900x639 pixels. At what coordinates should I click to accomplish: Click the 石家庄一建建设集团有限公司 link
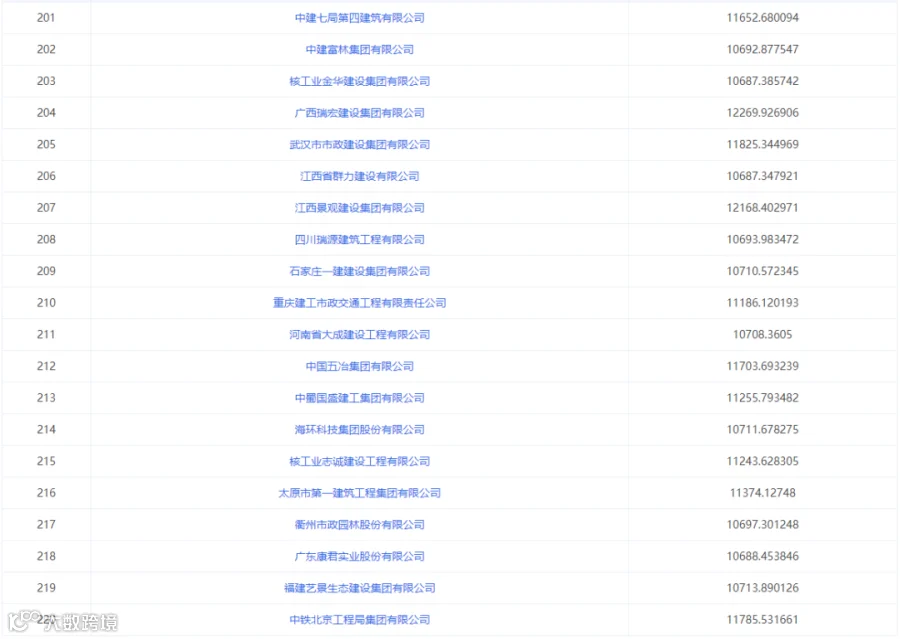[359, 271]
